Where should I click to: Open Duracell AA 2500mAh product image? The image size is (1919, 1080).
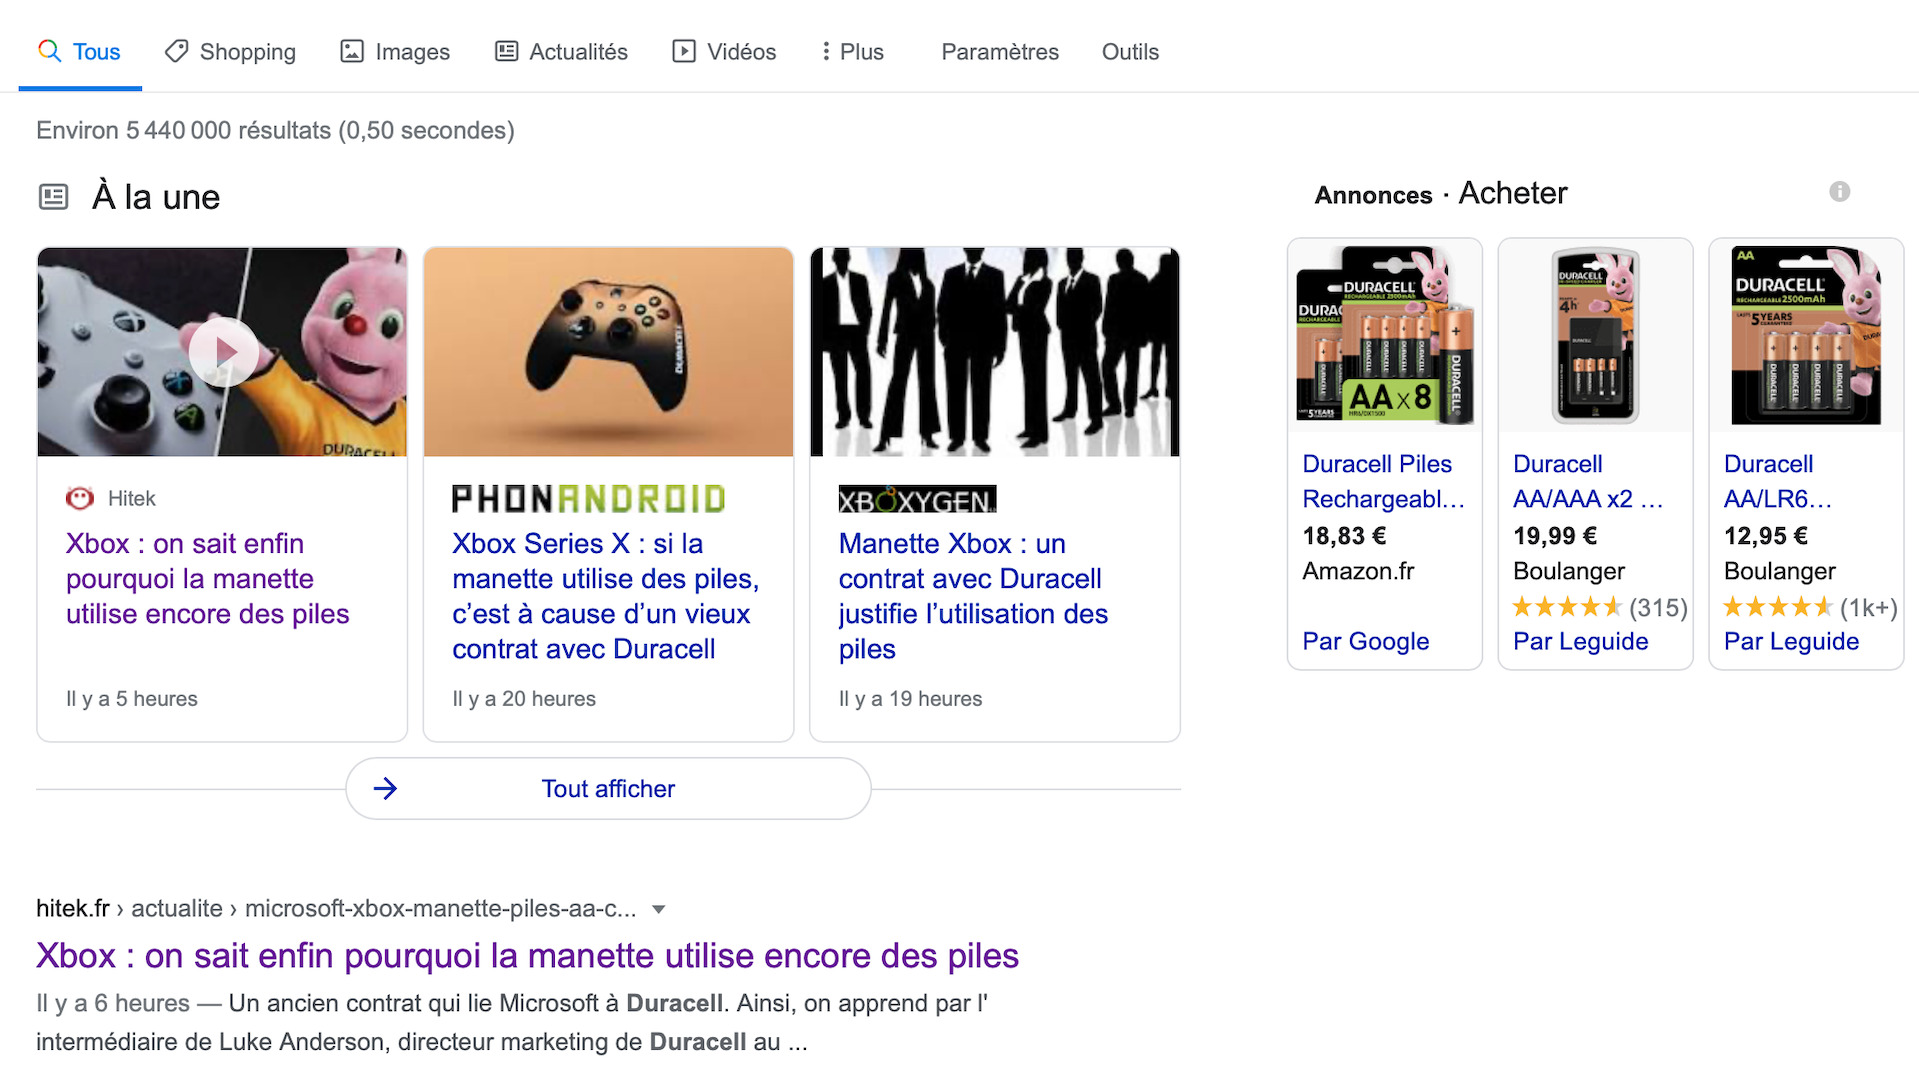point(1806,335)
